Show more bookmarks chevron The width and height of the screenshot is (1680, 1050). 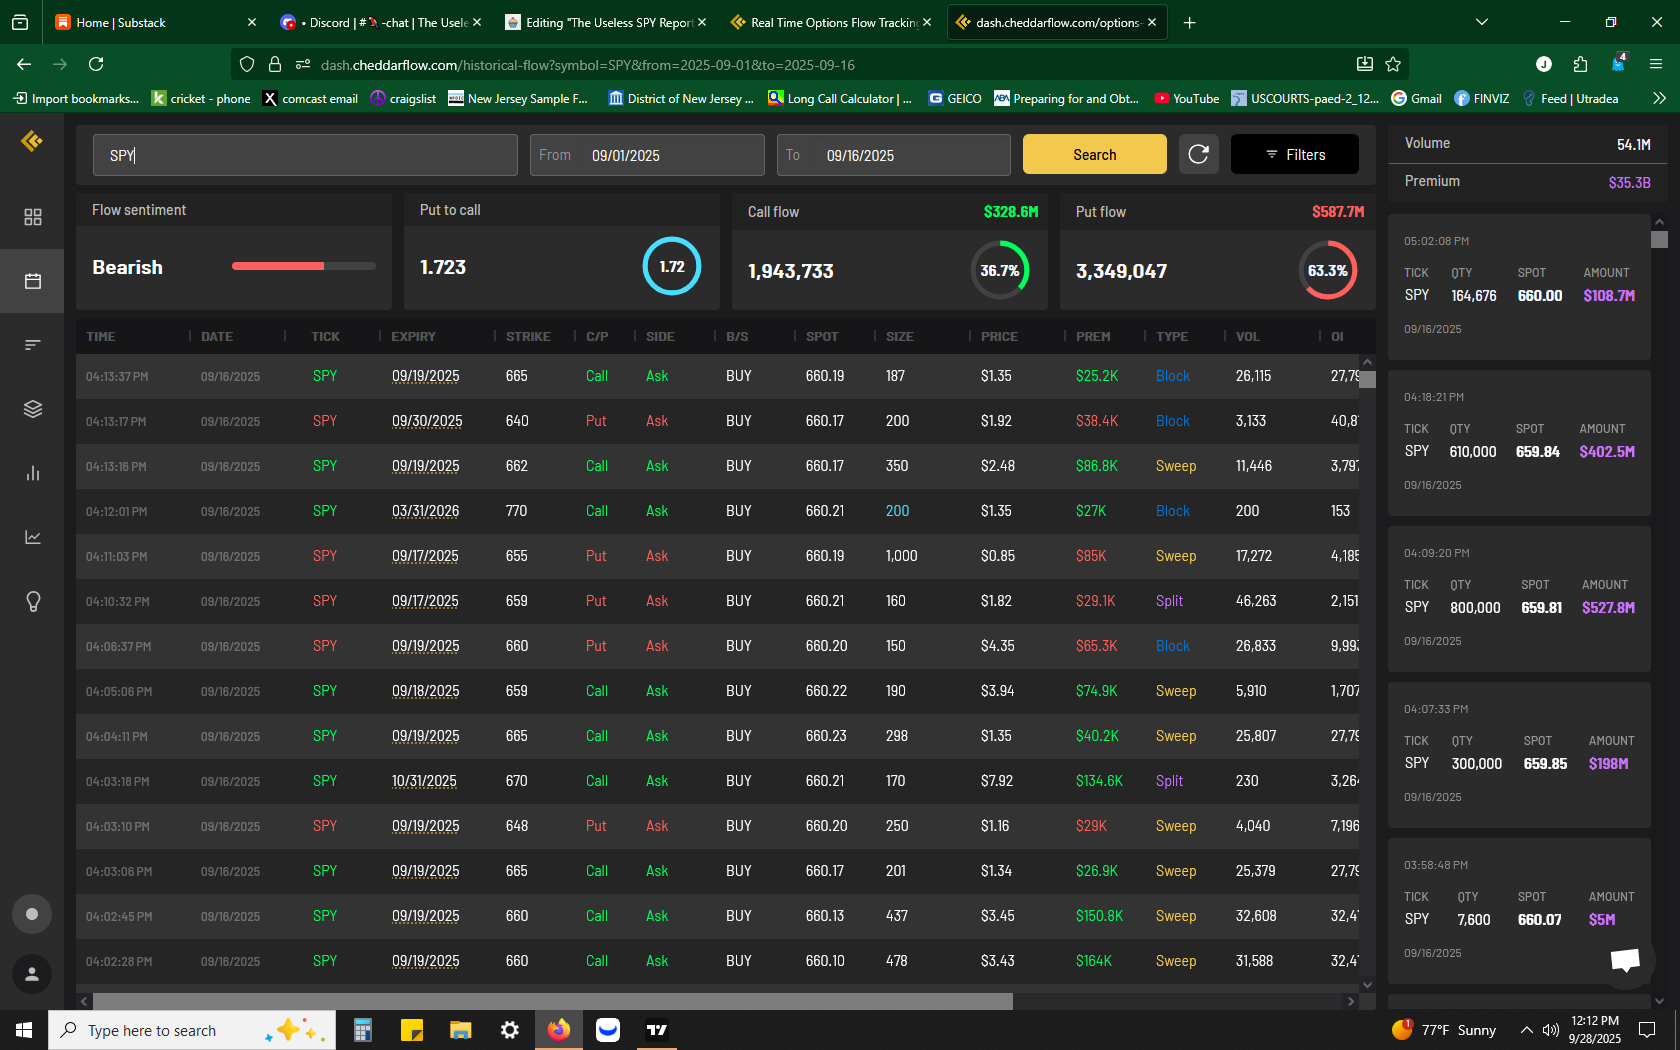click(1659, 98)
